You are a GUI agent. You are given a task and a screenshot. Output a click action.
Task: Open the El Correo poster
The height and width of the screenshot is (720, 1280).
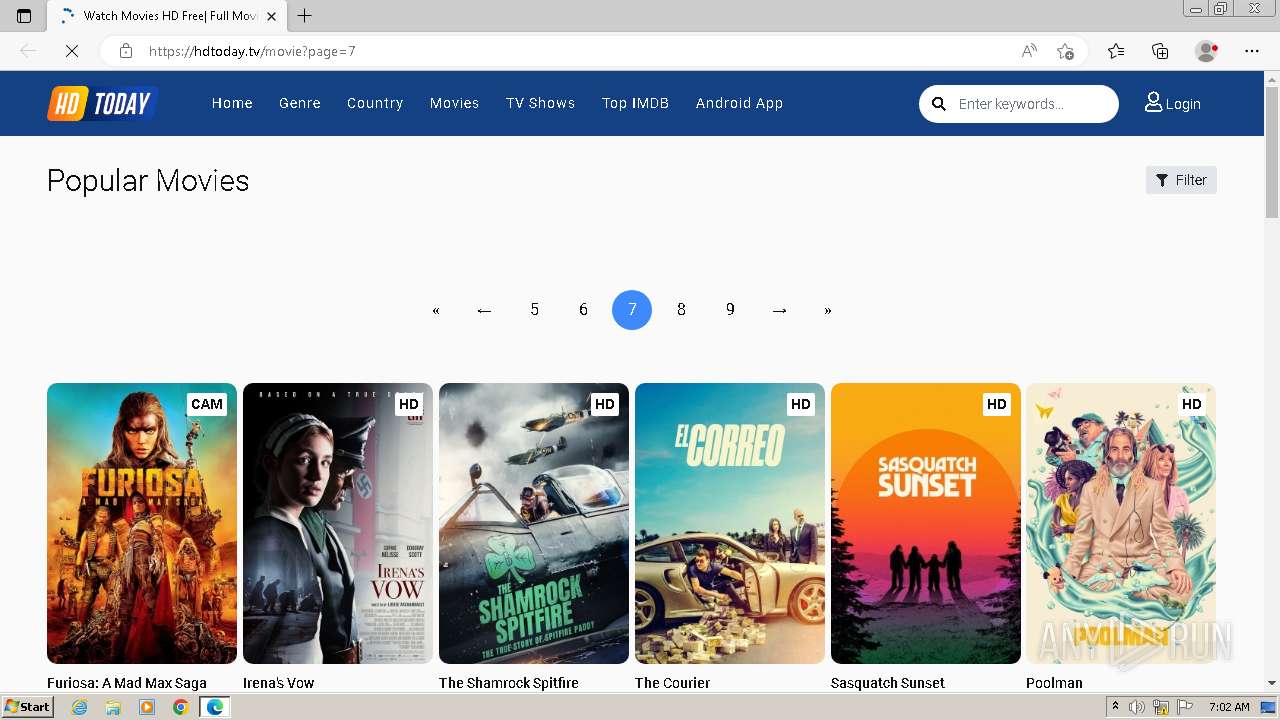730,523
